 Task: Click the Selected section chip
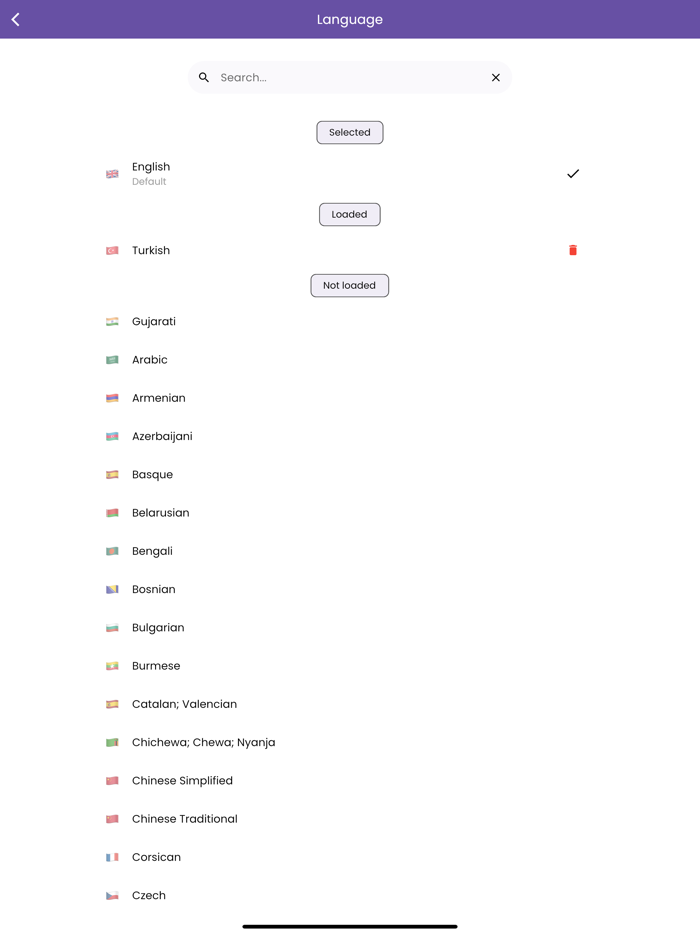tap(349, 132)
